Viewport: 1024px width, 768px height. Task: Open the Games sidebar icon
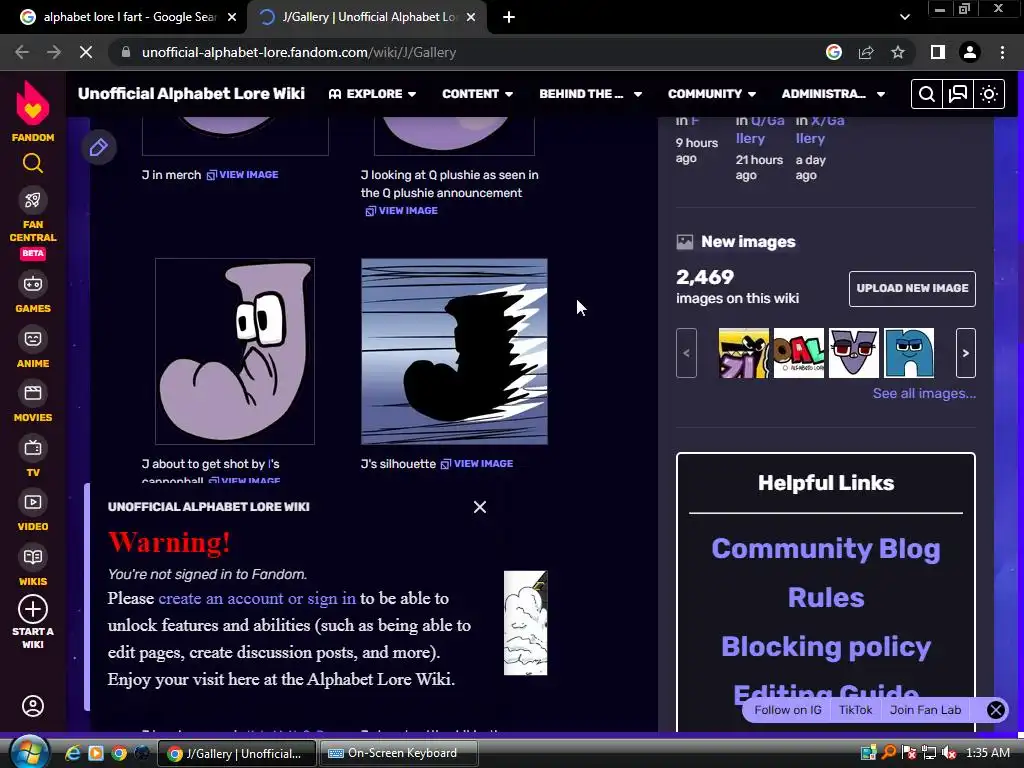(33, 284)
